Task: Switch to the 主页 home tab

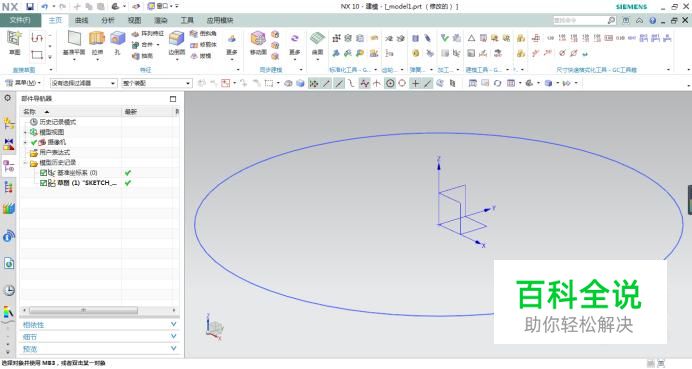Action: (x=55, y=20)
